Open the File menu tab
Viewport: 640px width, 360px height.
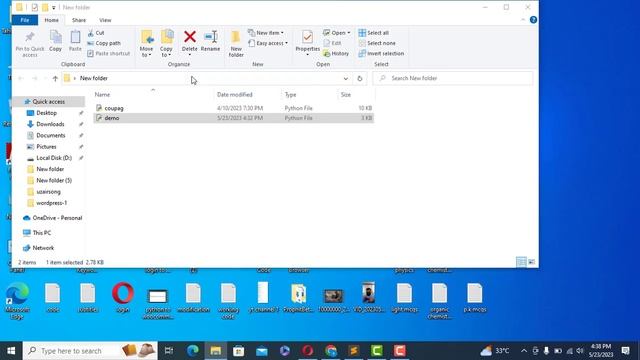[x=24, y=20]
